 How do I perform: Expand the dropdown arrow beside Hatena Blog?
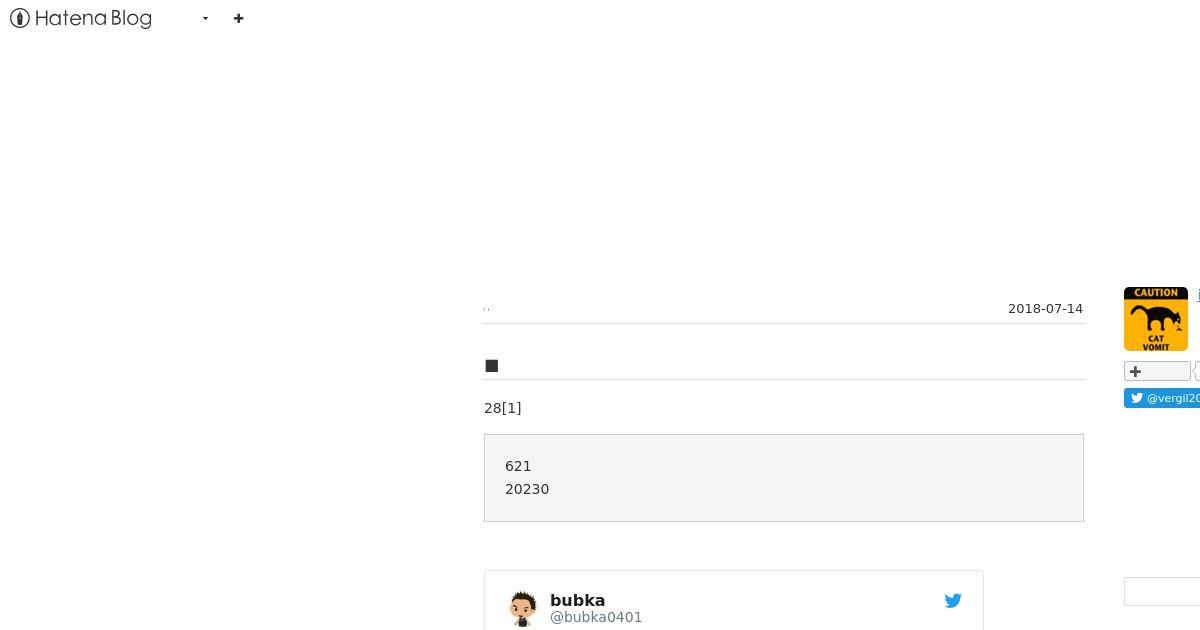[x=205, y=18]
